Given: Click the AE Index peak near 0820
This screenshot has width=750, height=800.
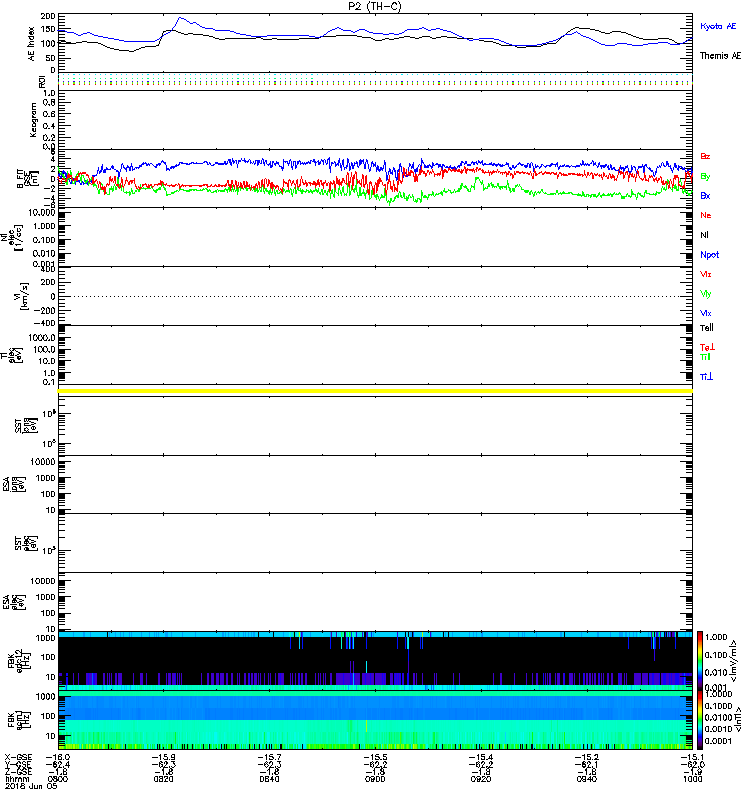Looking at the screenshot, I should tap(180, 18).
